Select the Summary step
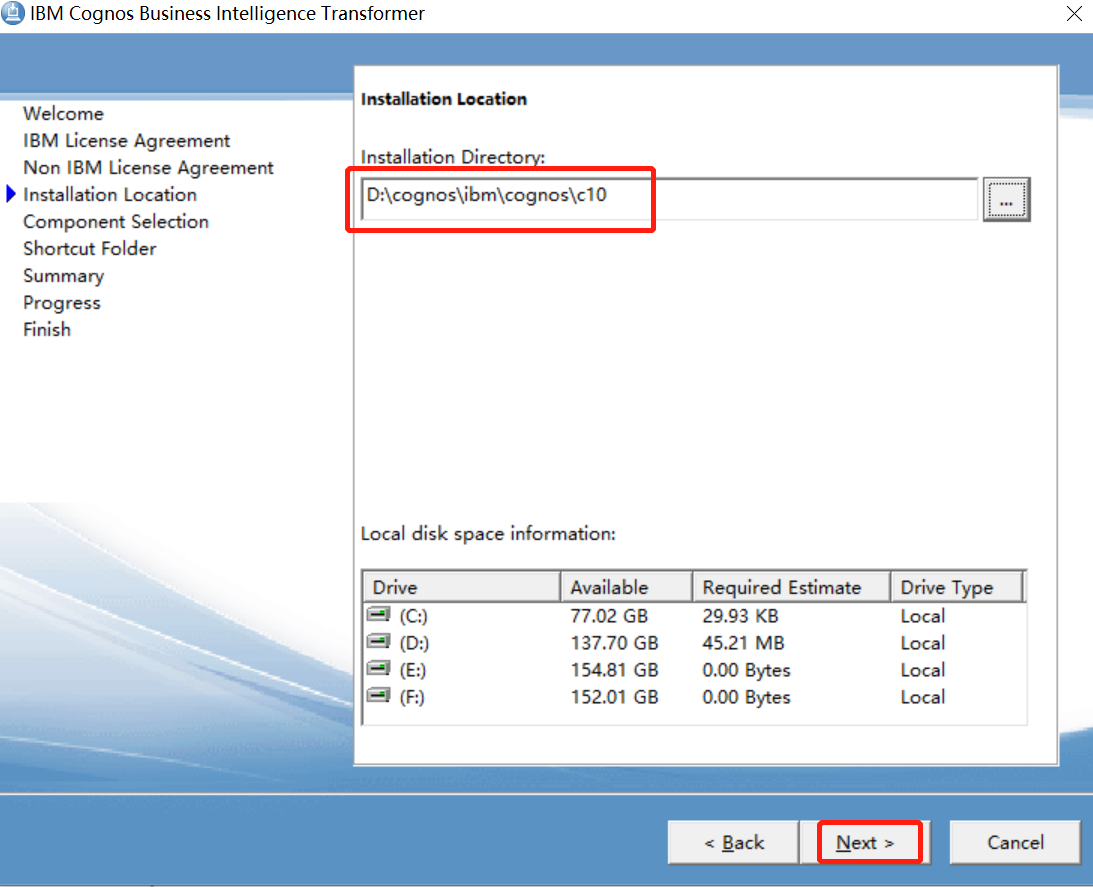 [63, 276]
